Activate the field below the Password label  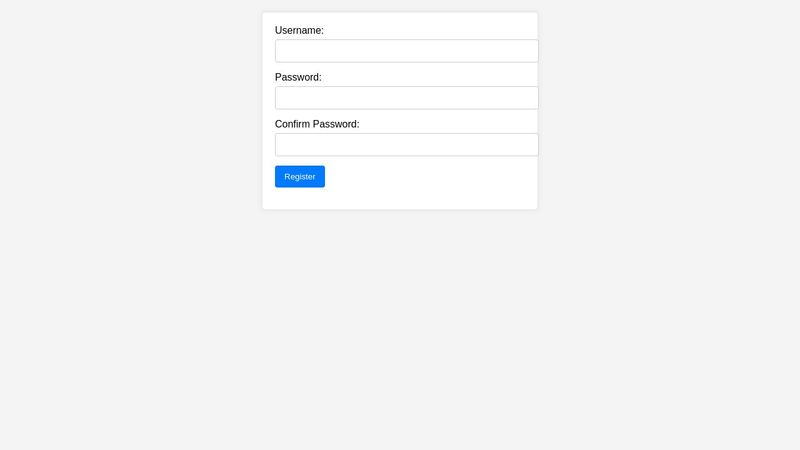click(406, 98)
